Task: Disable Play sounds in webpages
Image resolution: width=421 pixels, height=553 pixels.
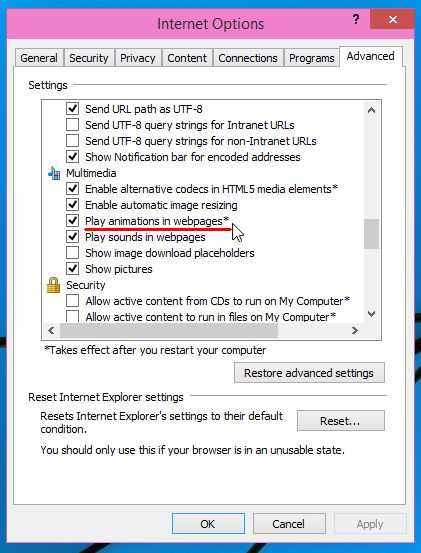Action: [73, 237]
